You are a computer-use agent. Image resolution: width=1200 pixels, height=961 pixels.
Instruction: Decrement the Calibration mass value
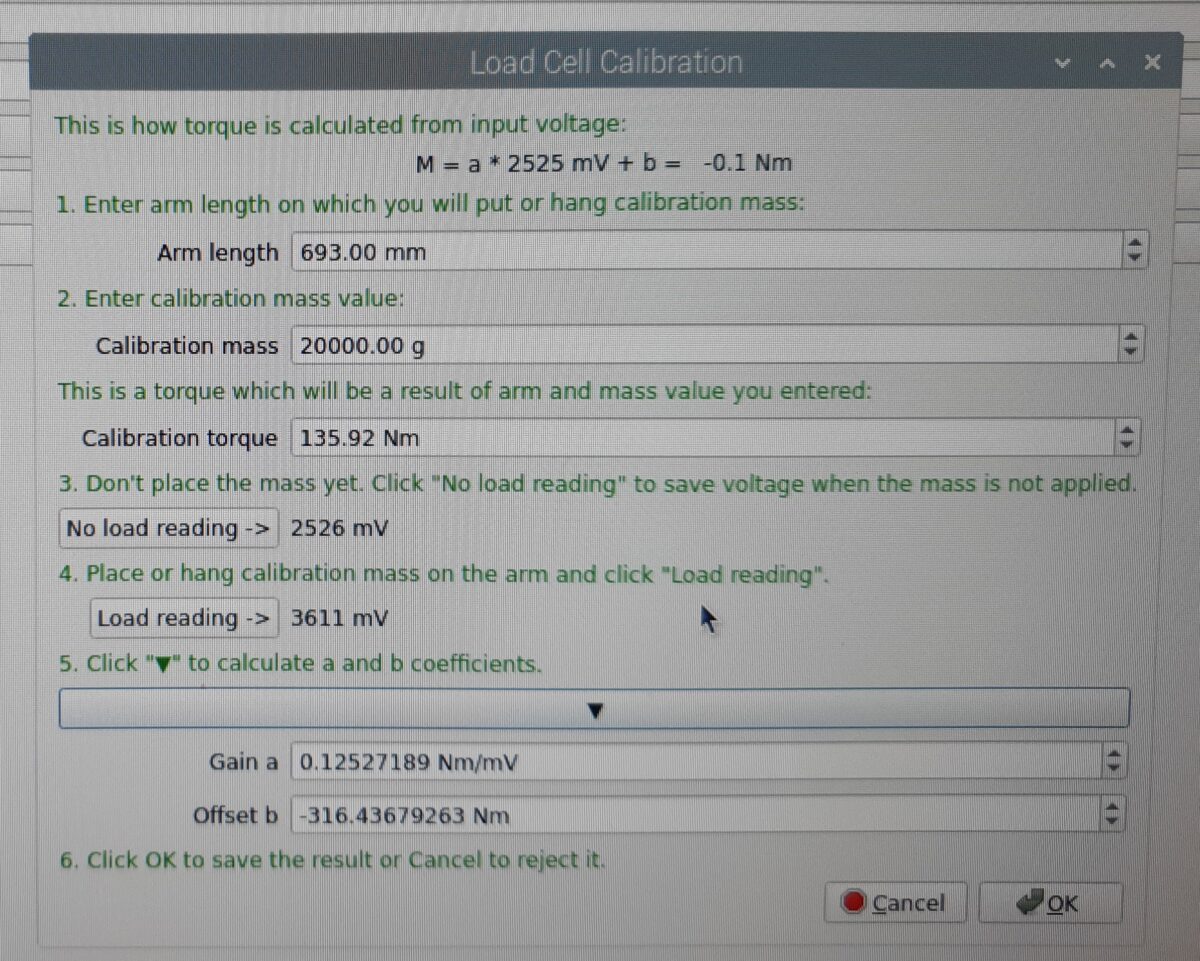1129,351
